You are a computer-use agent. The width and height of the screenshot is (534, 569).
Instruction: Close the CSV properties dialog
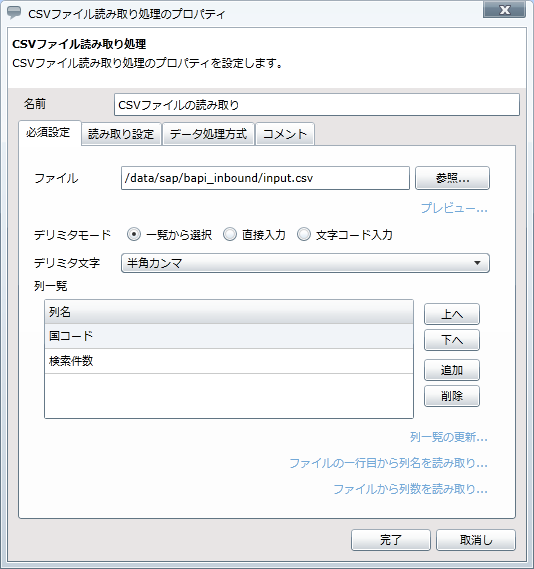coord(504,10)
